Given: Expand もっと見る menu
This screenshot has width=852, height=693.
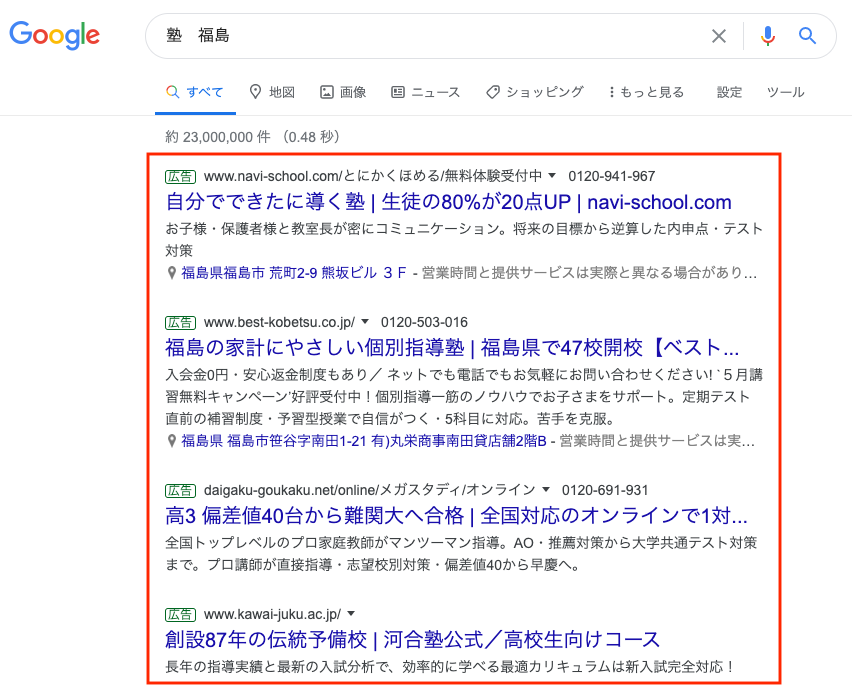Looking at the screenshot, I should coord(646,92).
